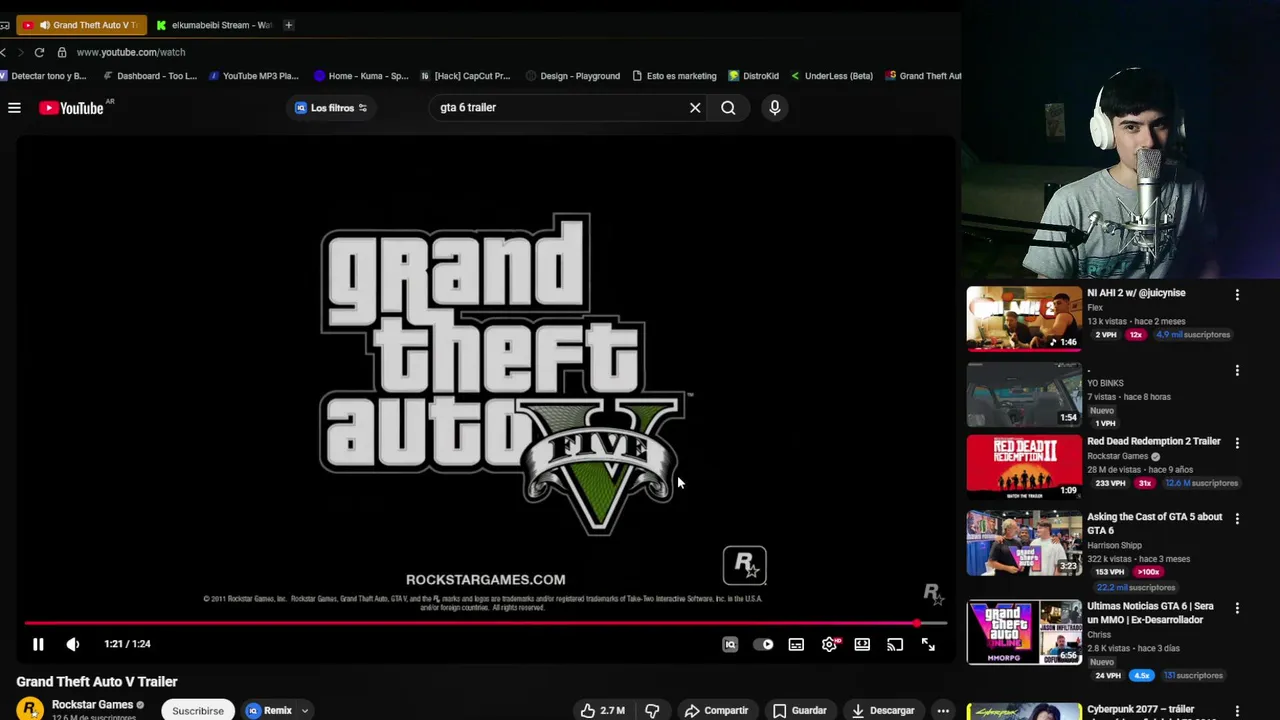
Task: Open 'NI AHI 2 w/ @juicynise' thumbnail
Action: [x=1024, y=319]
